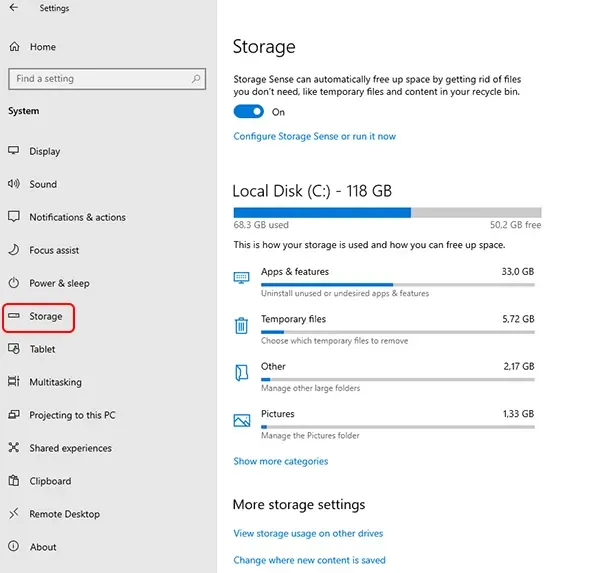Viewport: 600px width, 573px height.
Task: Click the Local Disk C usage bar
Action: 387,212
